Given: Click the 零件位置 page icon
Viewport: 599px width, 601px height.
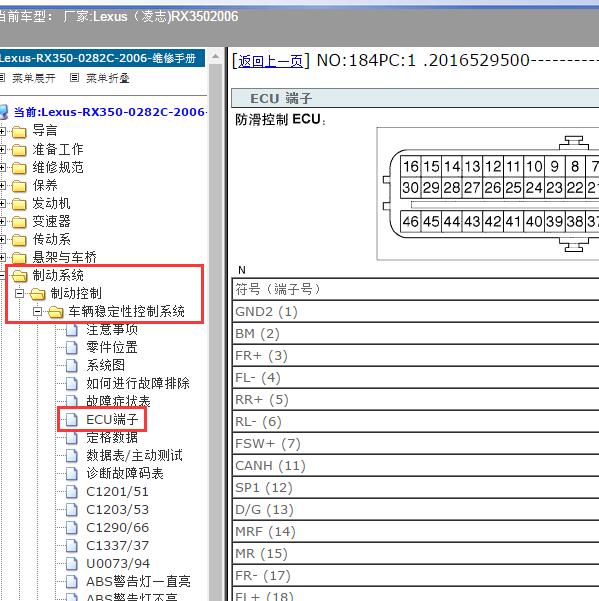Looking at the screenshot, I should pos(72,348).
